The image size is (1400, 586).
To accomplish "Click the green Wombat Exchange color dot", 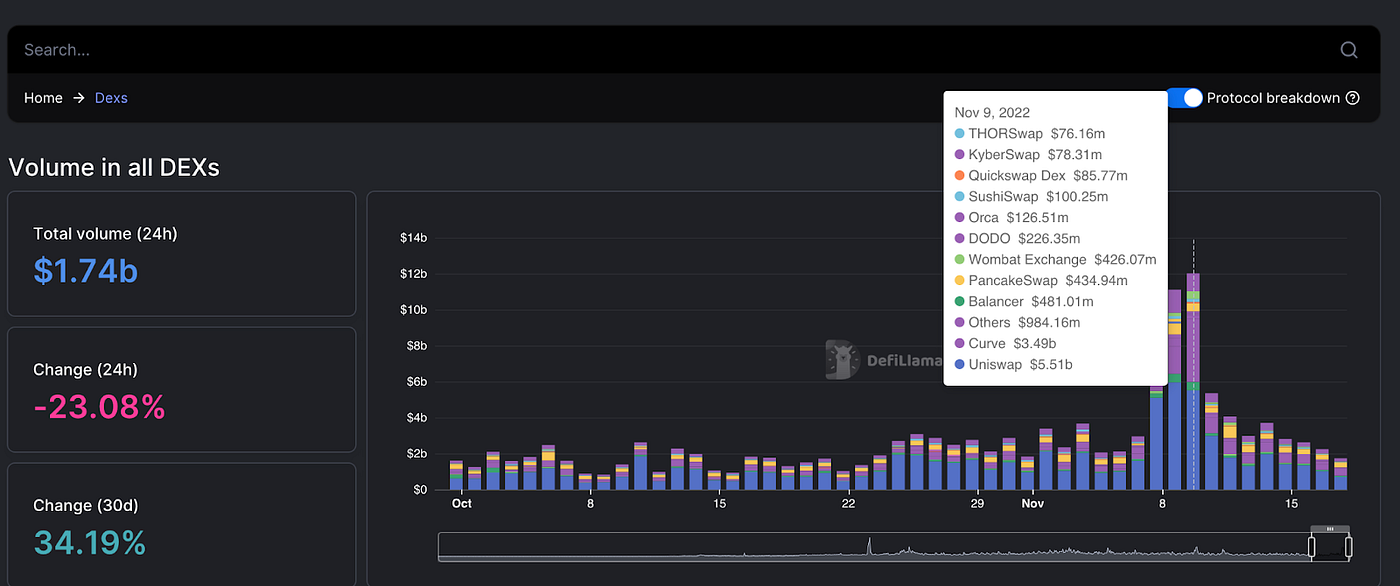I will coord(959,259).
